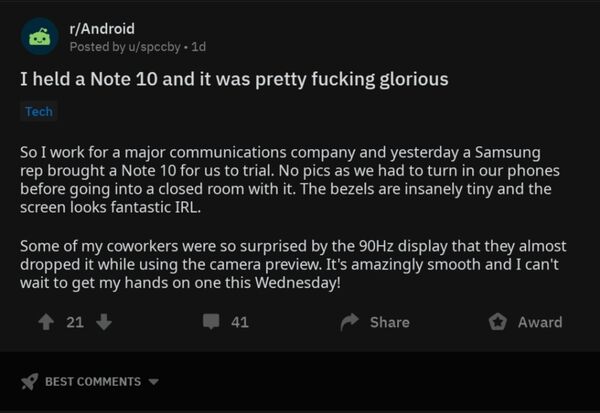Click the rocket icon beside Best Comments

tap(29, 381)
